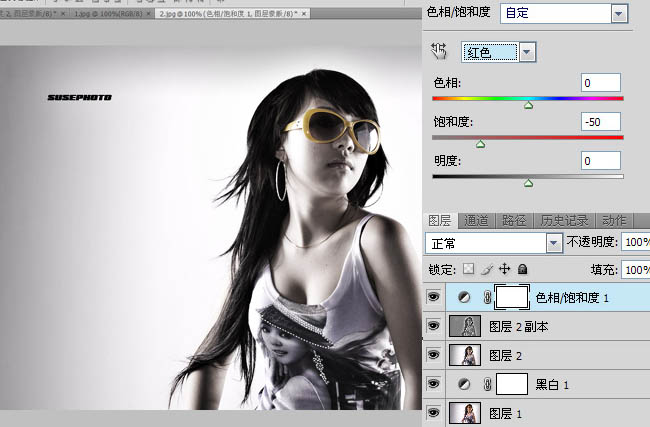The image size is (650, 427).
Task: Switch to the 历史记录 tab
Action: pyautogui.click(x=565, y=220)
